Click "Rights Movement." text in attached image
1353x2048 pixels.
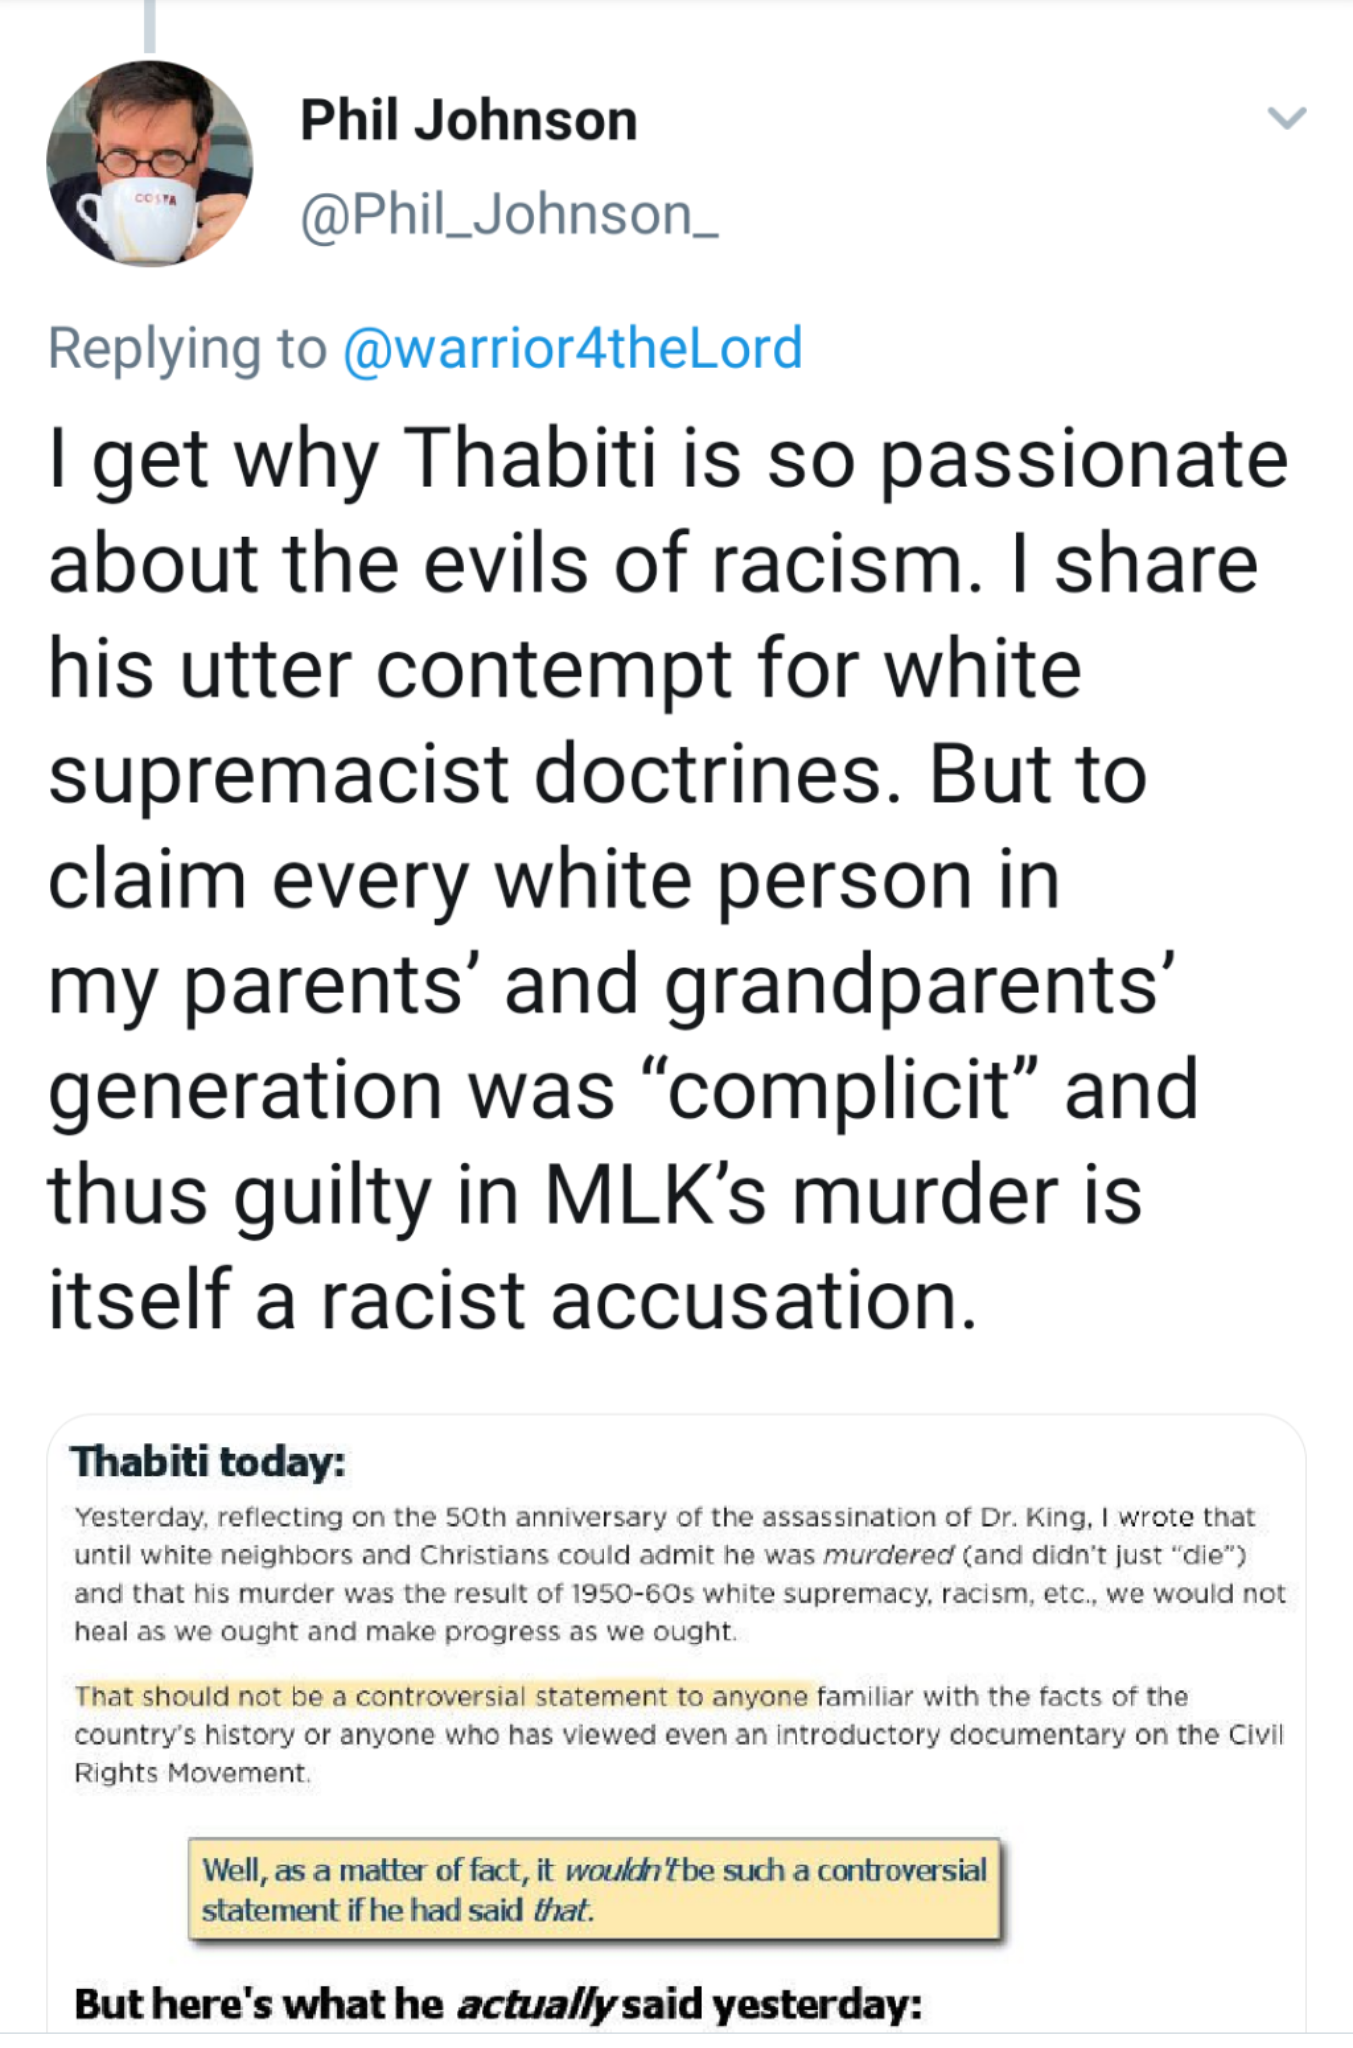192,1773
